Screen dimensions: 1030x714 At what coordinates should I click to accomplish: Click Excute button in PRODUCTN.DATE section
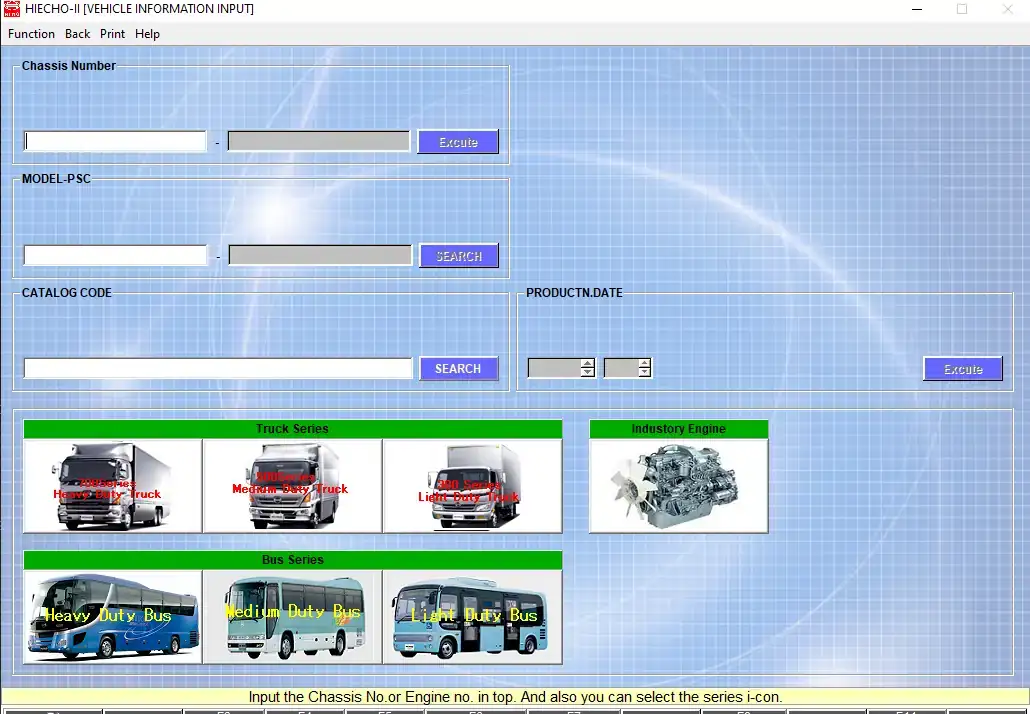pyautogui.click(x=963, y=369)
